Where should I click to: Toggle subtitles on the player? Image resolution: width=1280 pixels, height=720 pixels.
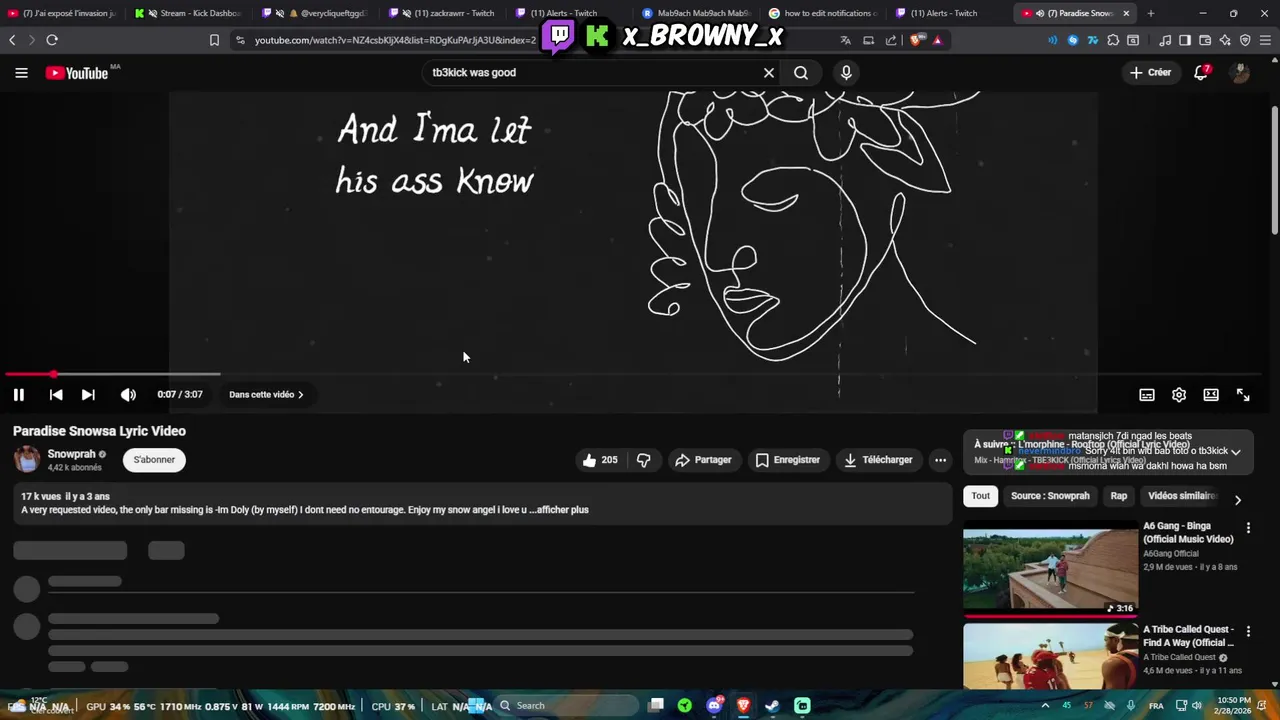coord(1147,395)
